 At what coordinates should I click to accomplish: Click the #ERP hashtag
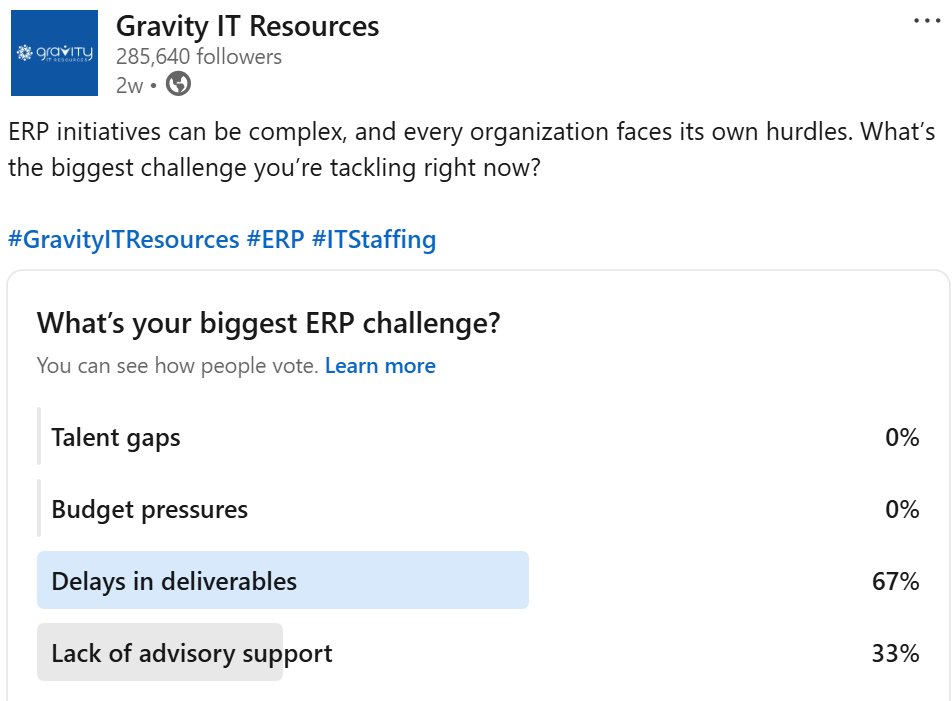275,240
